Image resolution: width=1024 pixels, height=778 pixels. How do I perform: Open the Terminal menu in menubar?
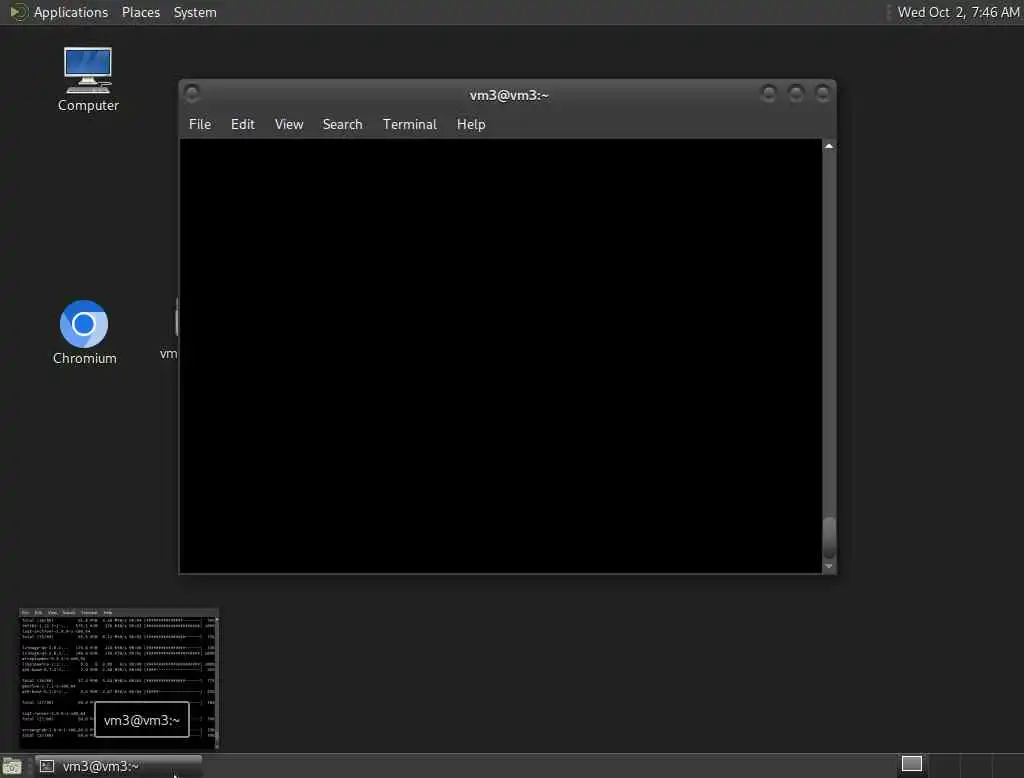coord(409,124)
